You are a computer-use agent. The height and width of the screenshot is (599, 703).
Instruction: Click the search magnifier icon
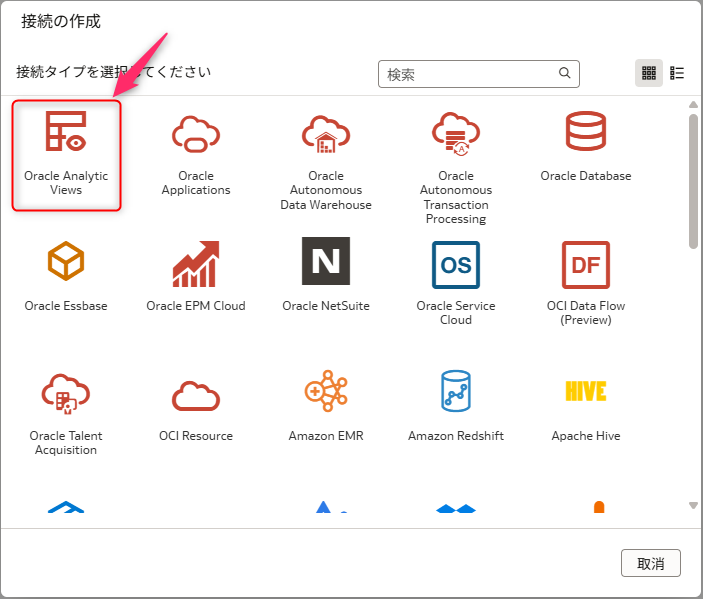click(x=564, y=73)
